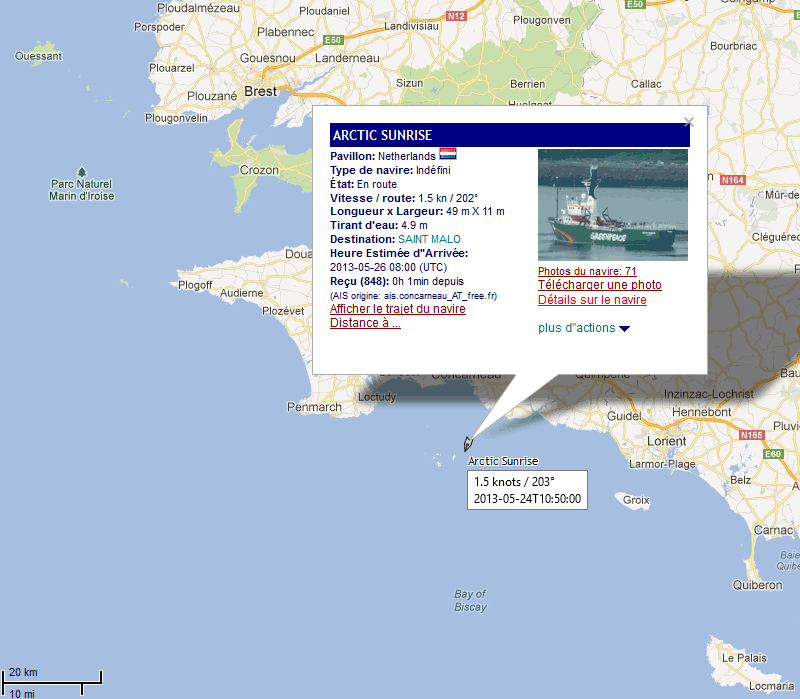Screen dimensions: 800x699
Task: Click the ARCTIC SUNRISE title bar
Action: pos(510,135)
